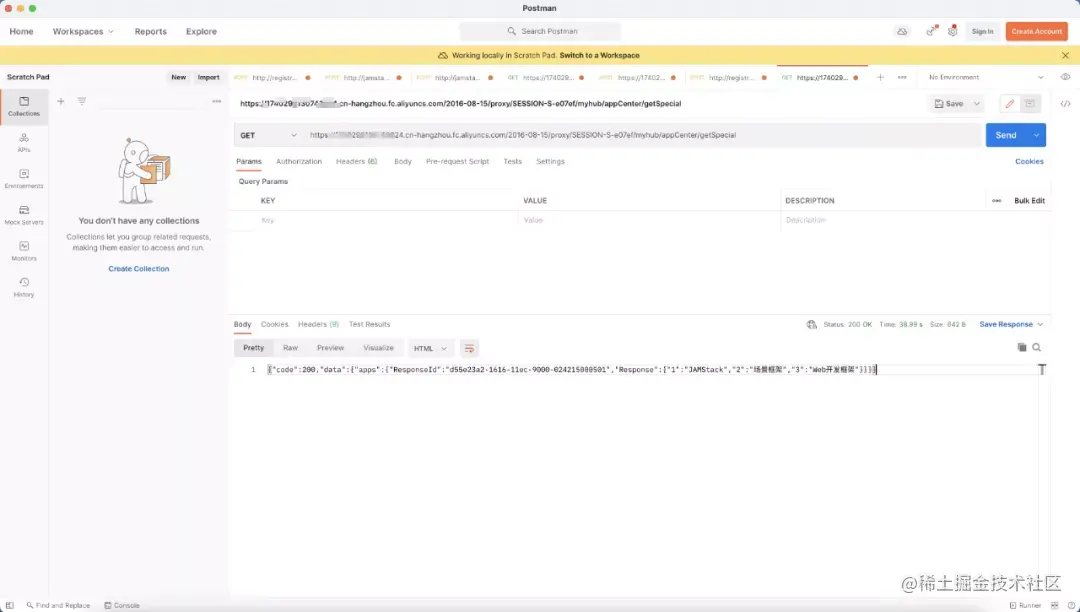Go to Home in top navigation
The height and width of the screenshot is (612, 1080).
click(21, 32)
